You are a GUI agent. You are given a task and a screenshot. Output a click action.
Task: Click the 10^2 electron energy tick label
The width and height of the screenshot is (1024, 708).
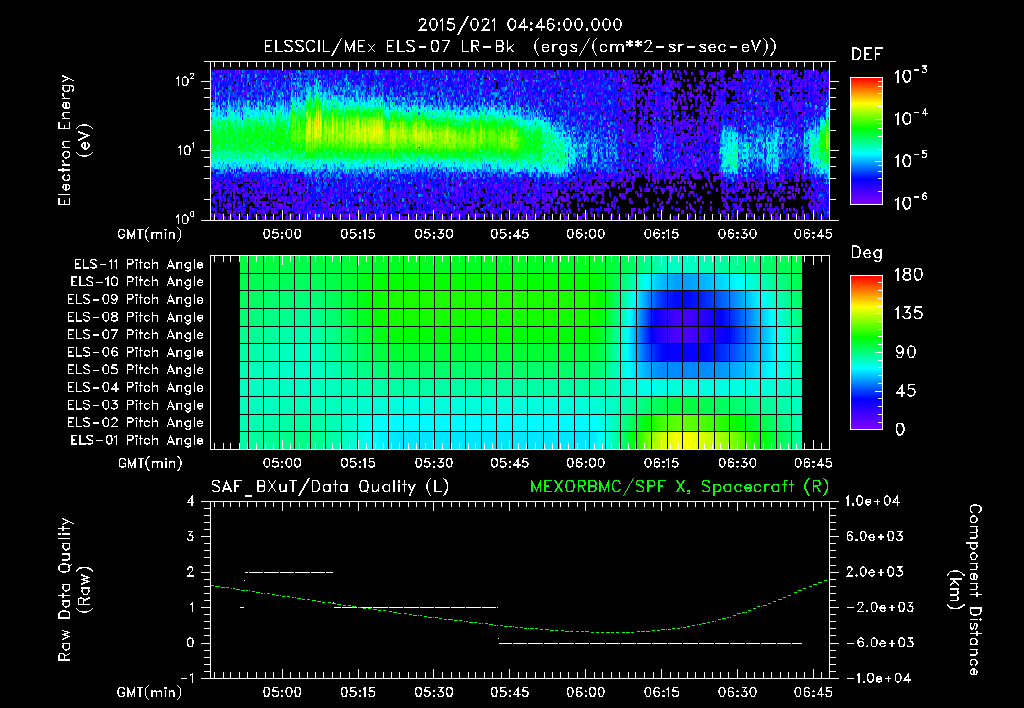coord(185,81)
